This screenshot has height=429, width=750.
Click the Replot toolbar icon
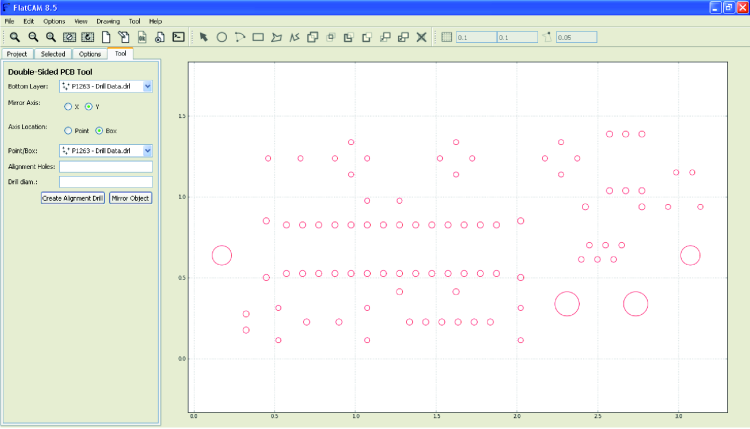(x=88, y=37)
